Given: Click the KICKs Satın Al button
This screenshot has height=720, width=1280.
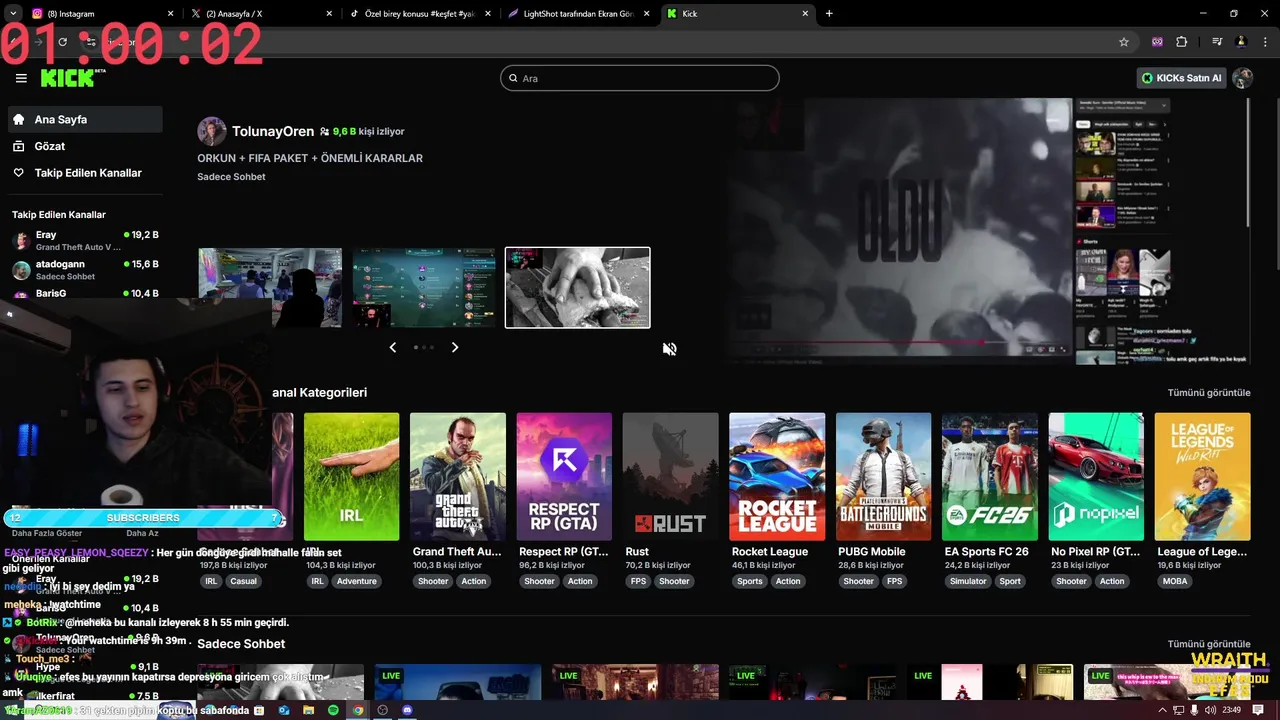Looking at the screenshot, I should tap(1182, 78).
